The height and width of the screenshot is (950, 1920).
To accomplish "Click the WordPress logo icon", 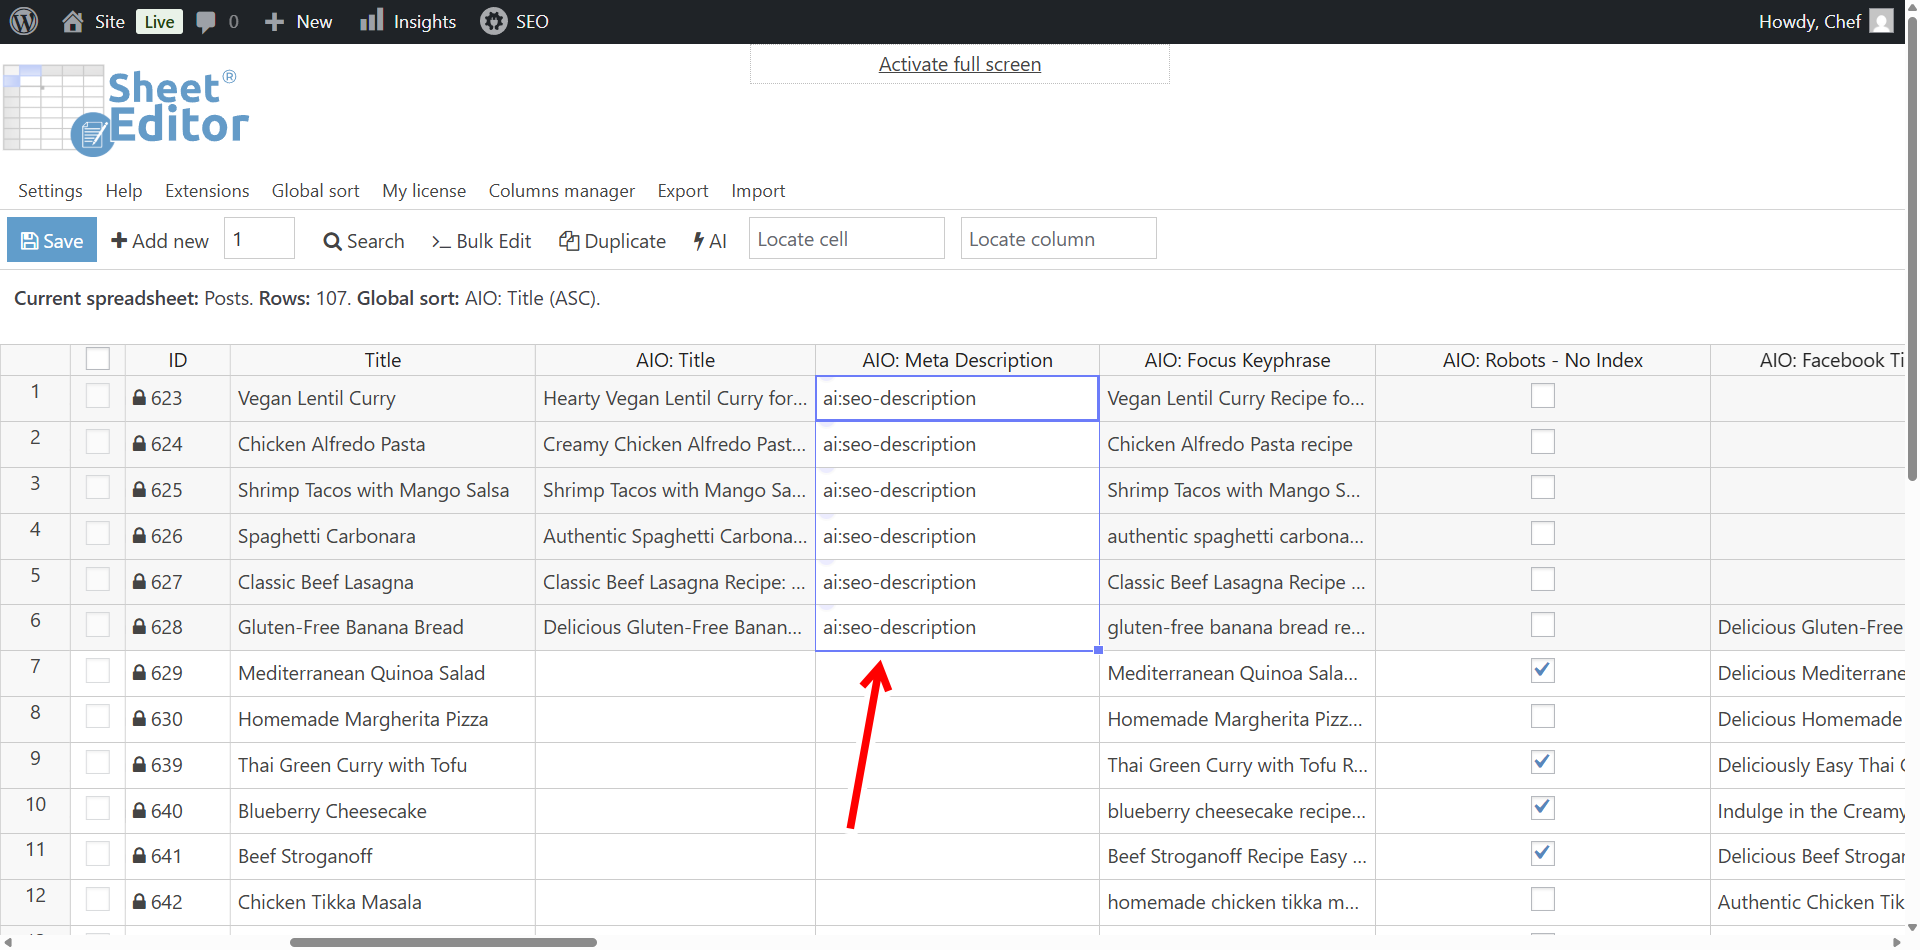I will coord(24,21).
